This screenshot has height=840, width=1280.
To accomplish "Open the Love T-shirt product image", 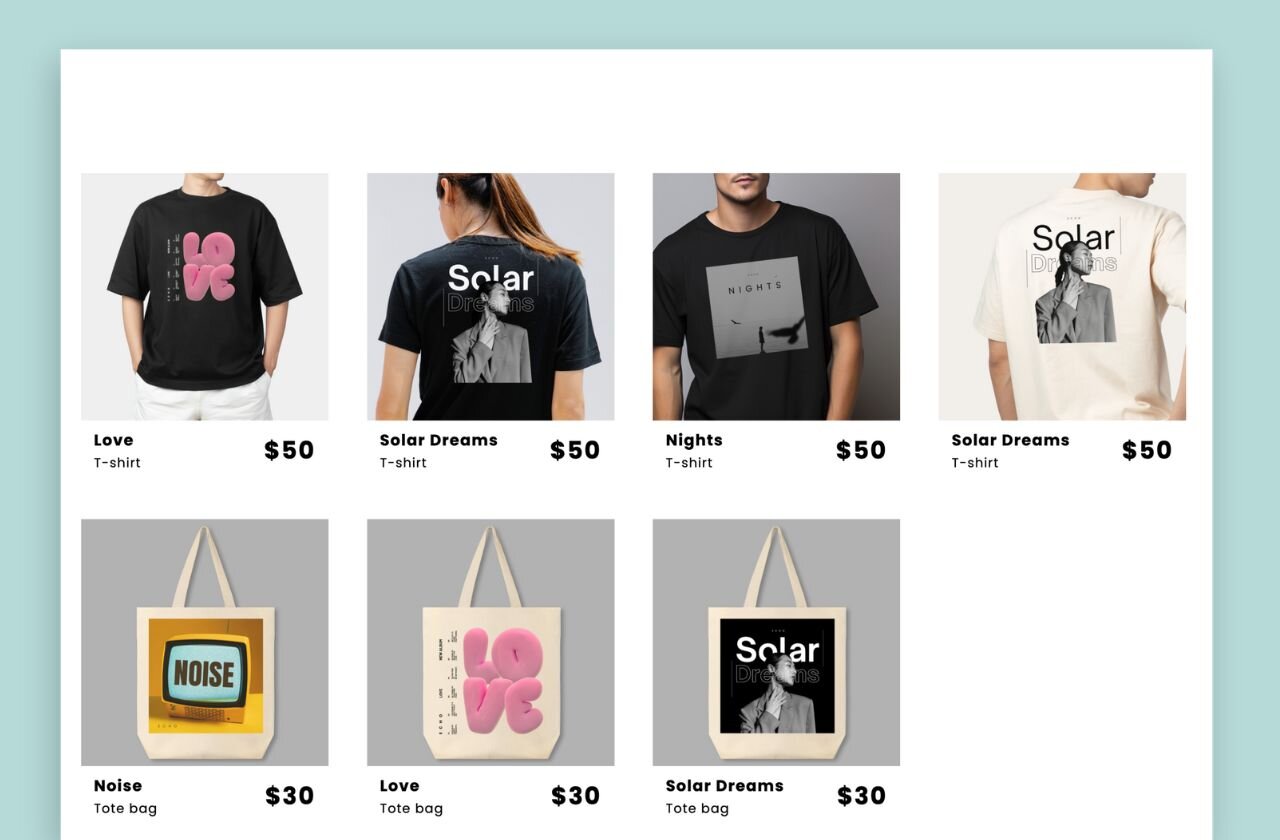I will pos(205,297).
